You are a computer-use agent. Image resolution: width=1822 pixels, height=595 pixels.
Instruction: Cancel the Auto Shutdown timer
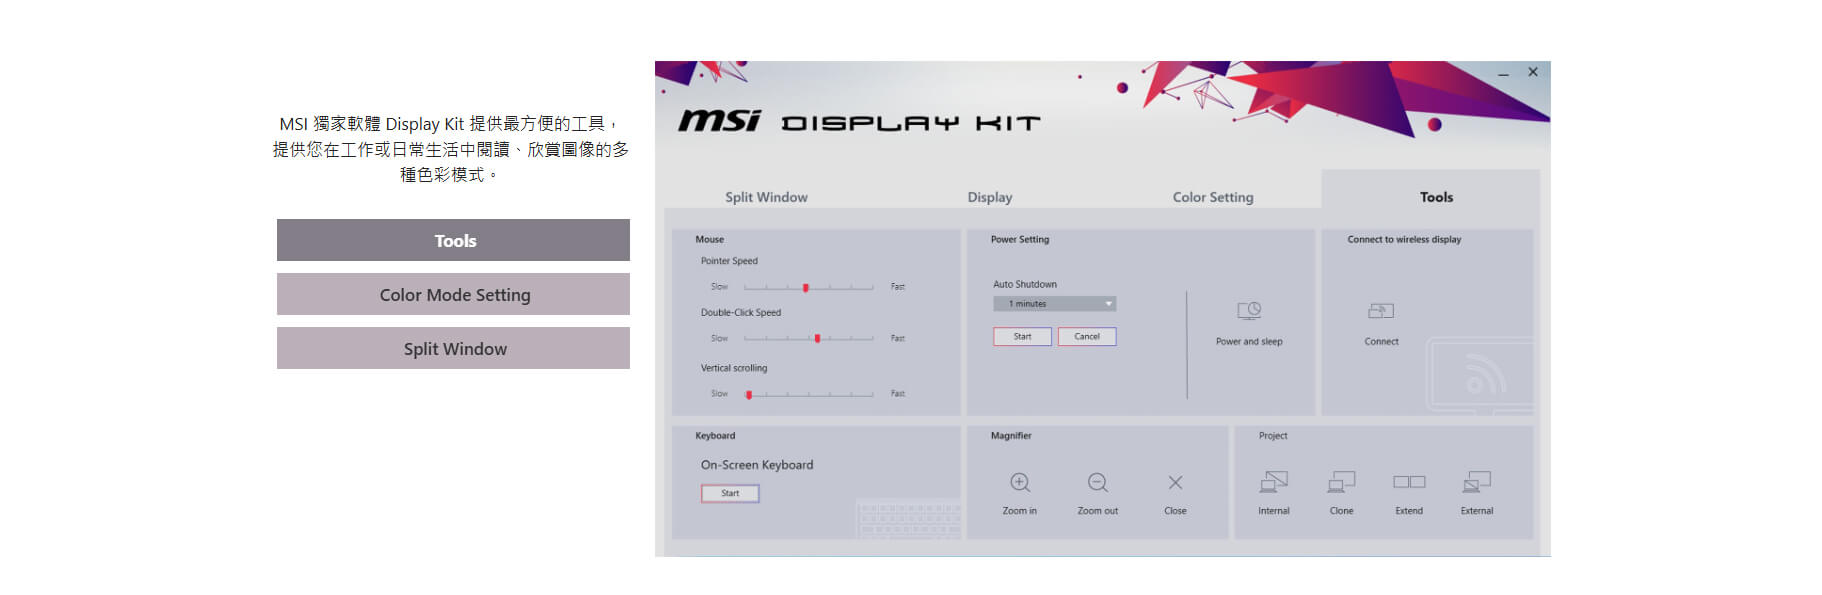pos(1087,337)
